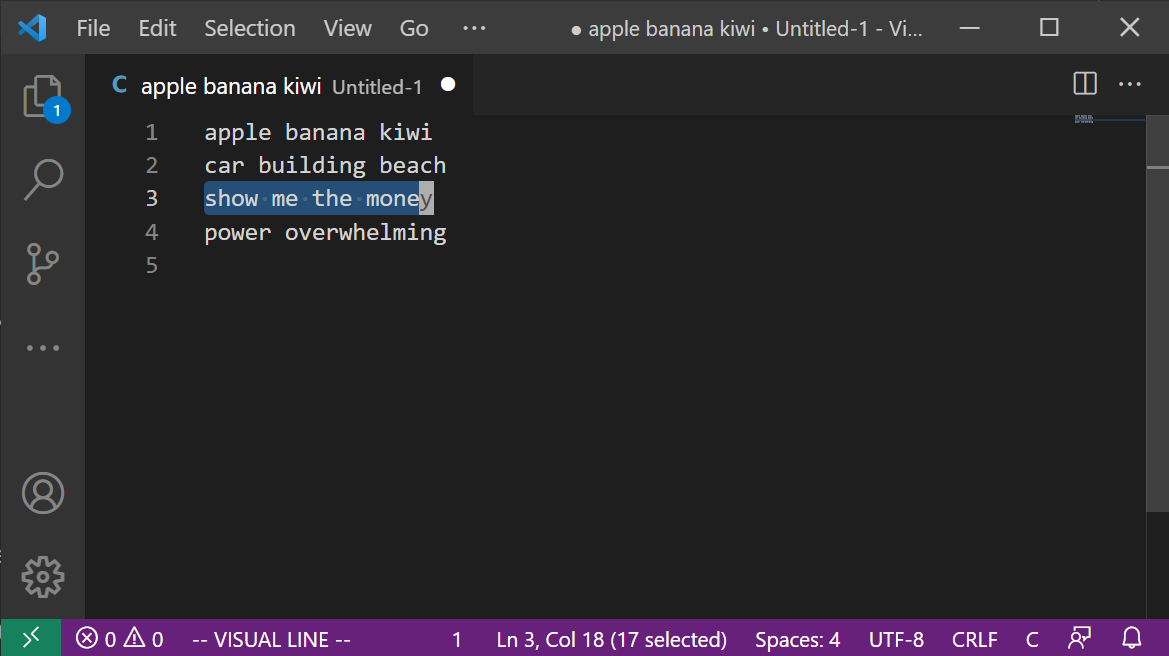Screen dimensions: 1169x656
Task: Click the VISUAL LINE mode indicator
Action: (x=271, y=639)
